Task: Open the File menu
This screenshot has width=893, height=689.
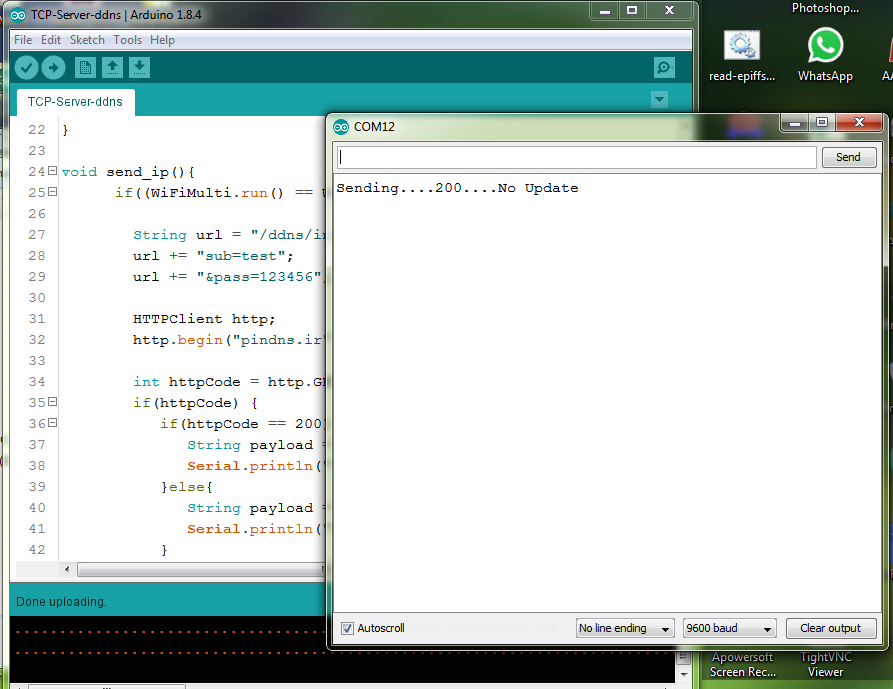Action: point(23,40)
